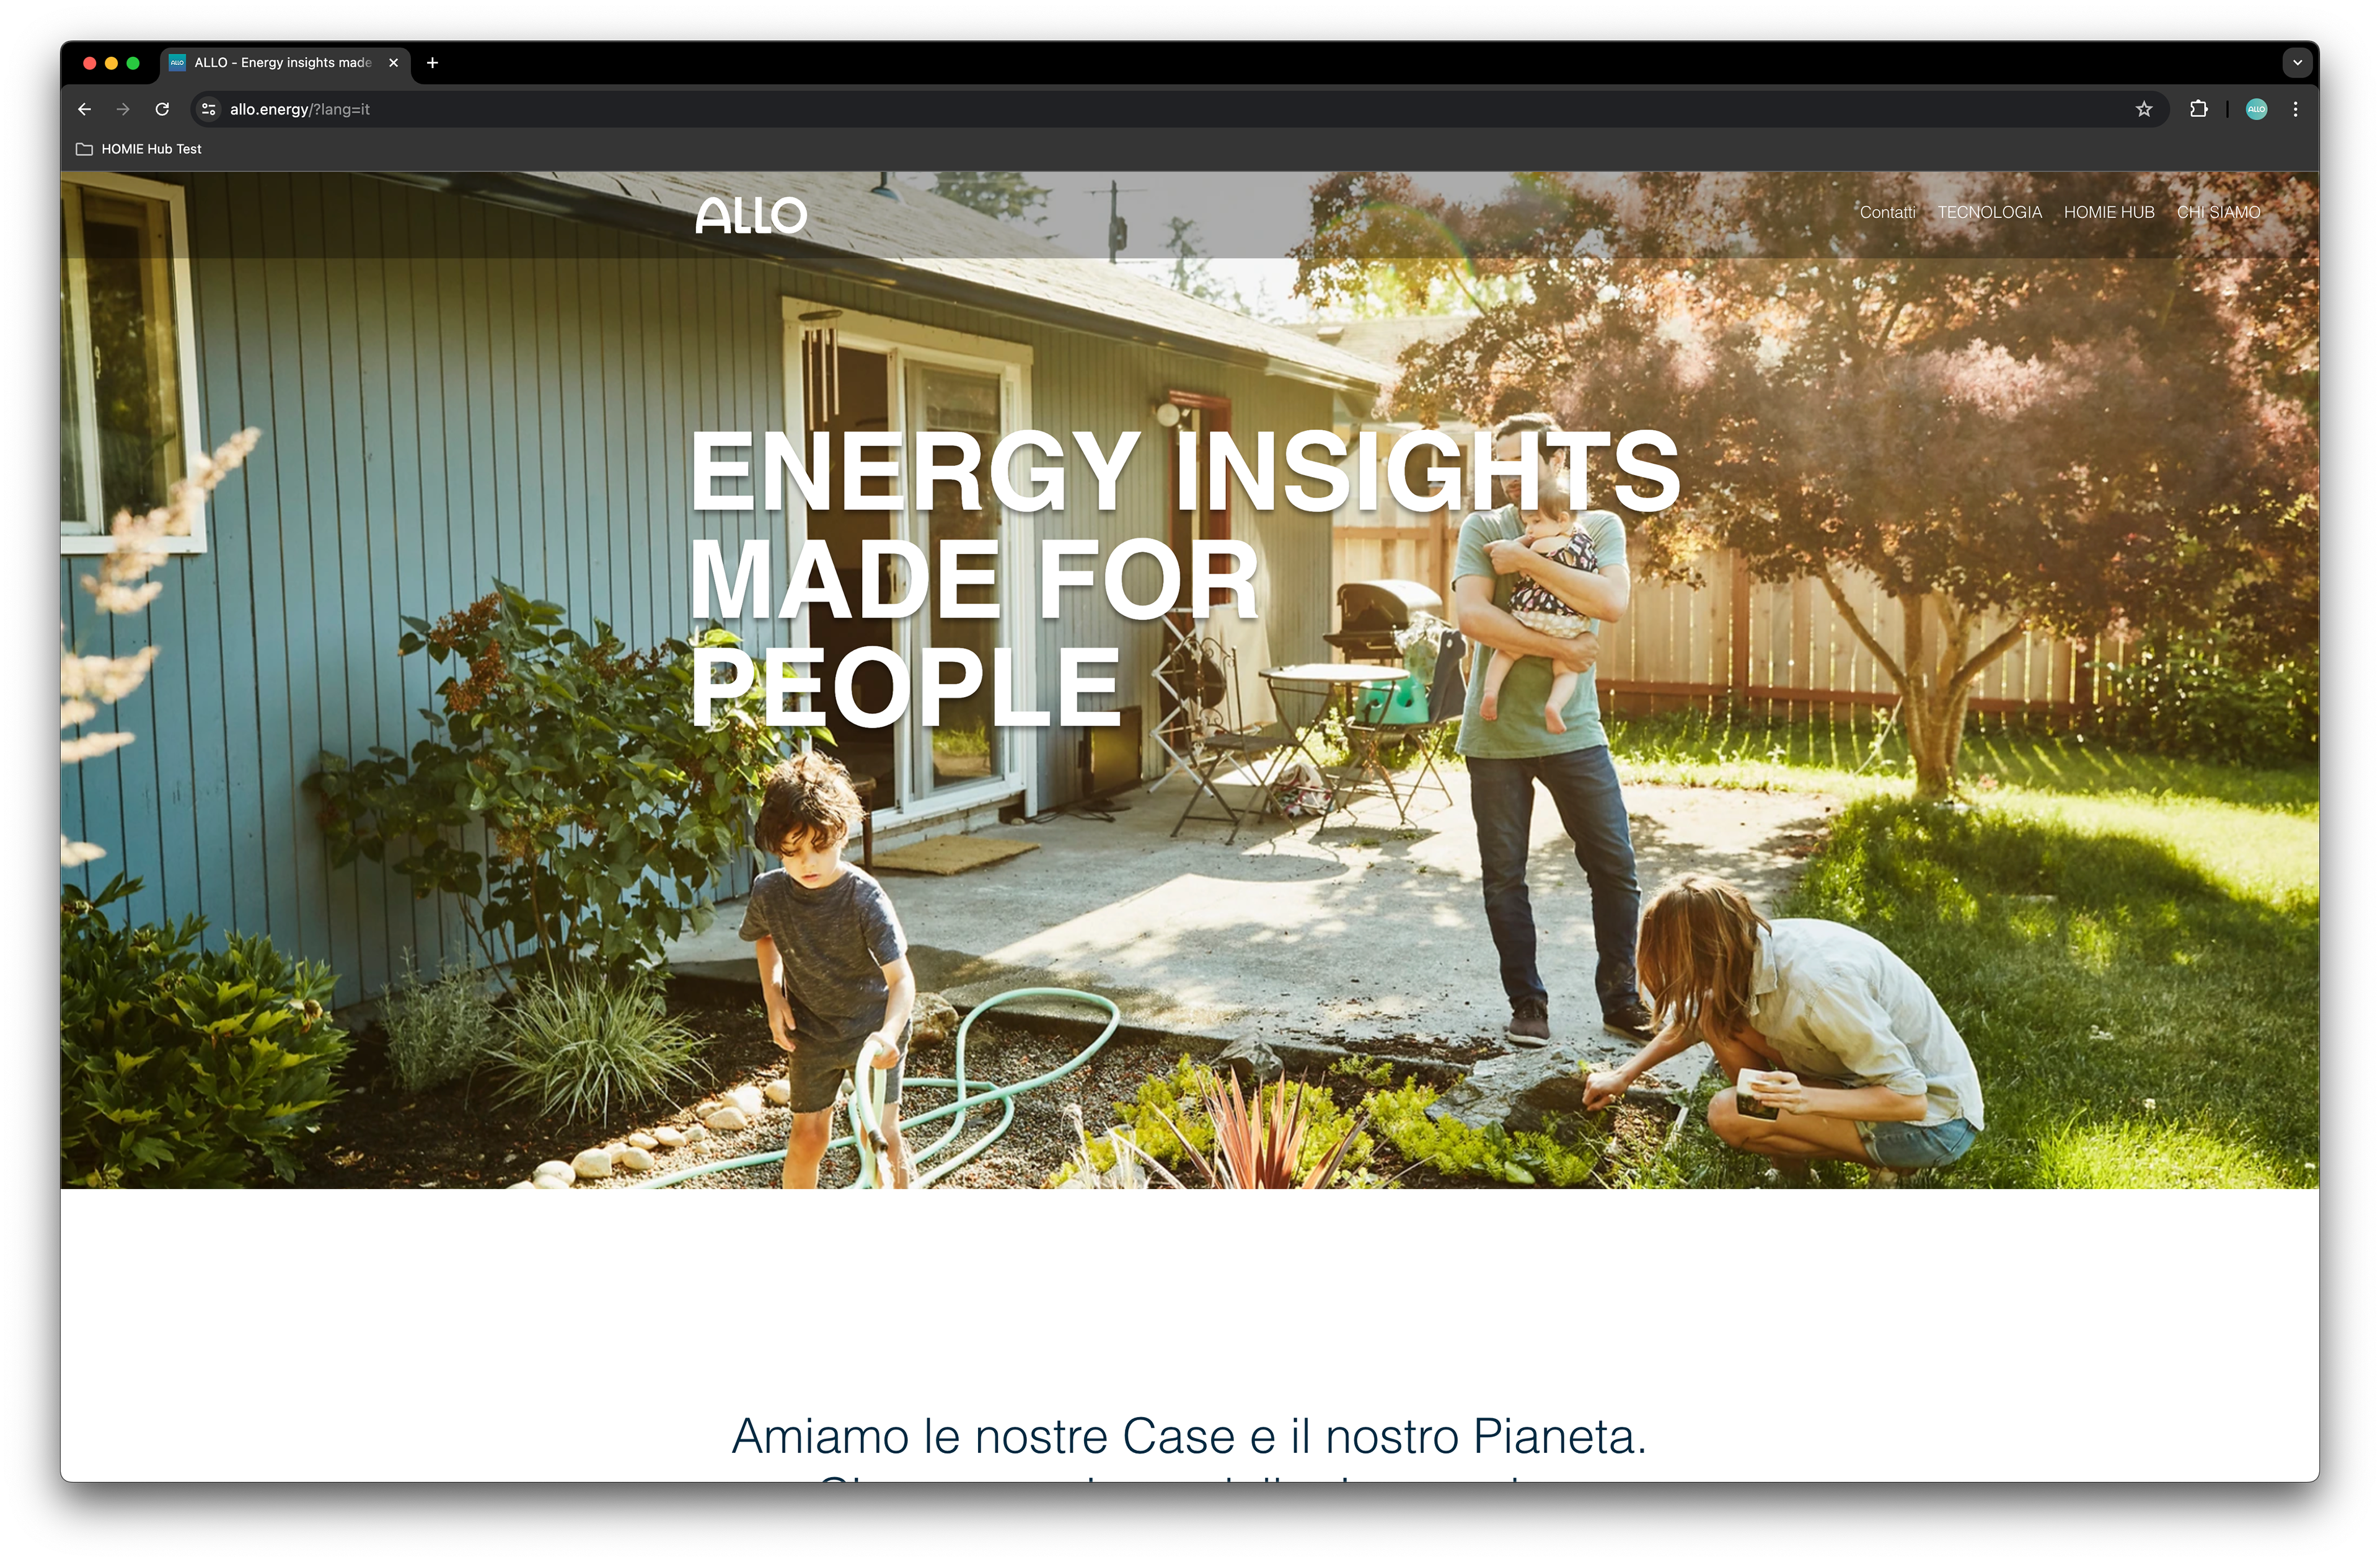Open the CHI SIAMO nav link
Viewport: 2380px width, 1562px height.
click(2218, 212)
